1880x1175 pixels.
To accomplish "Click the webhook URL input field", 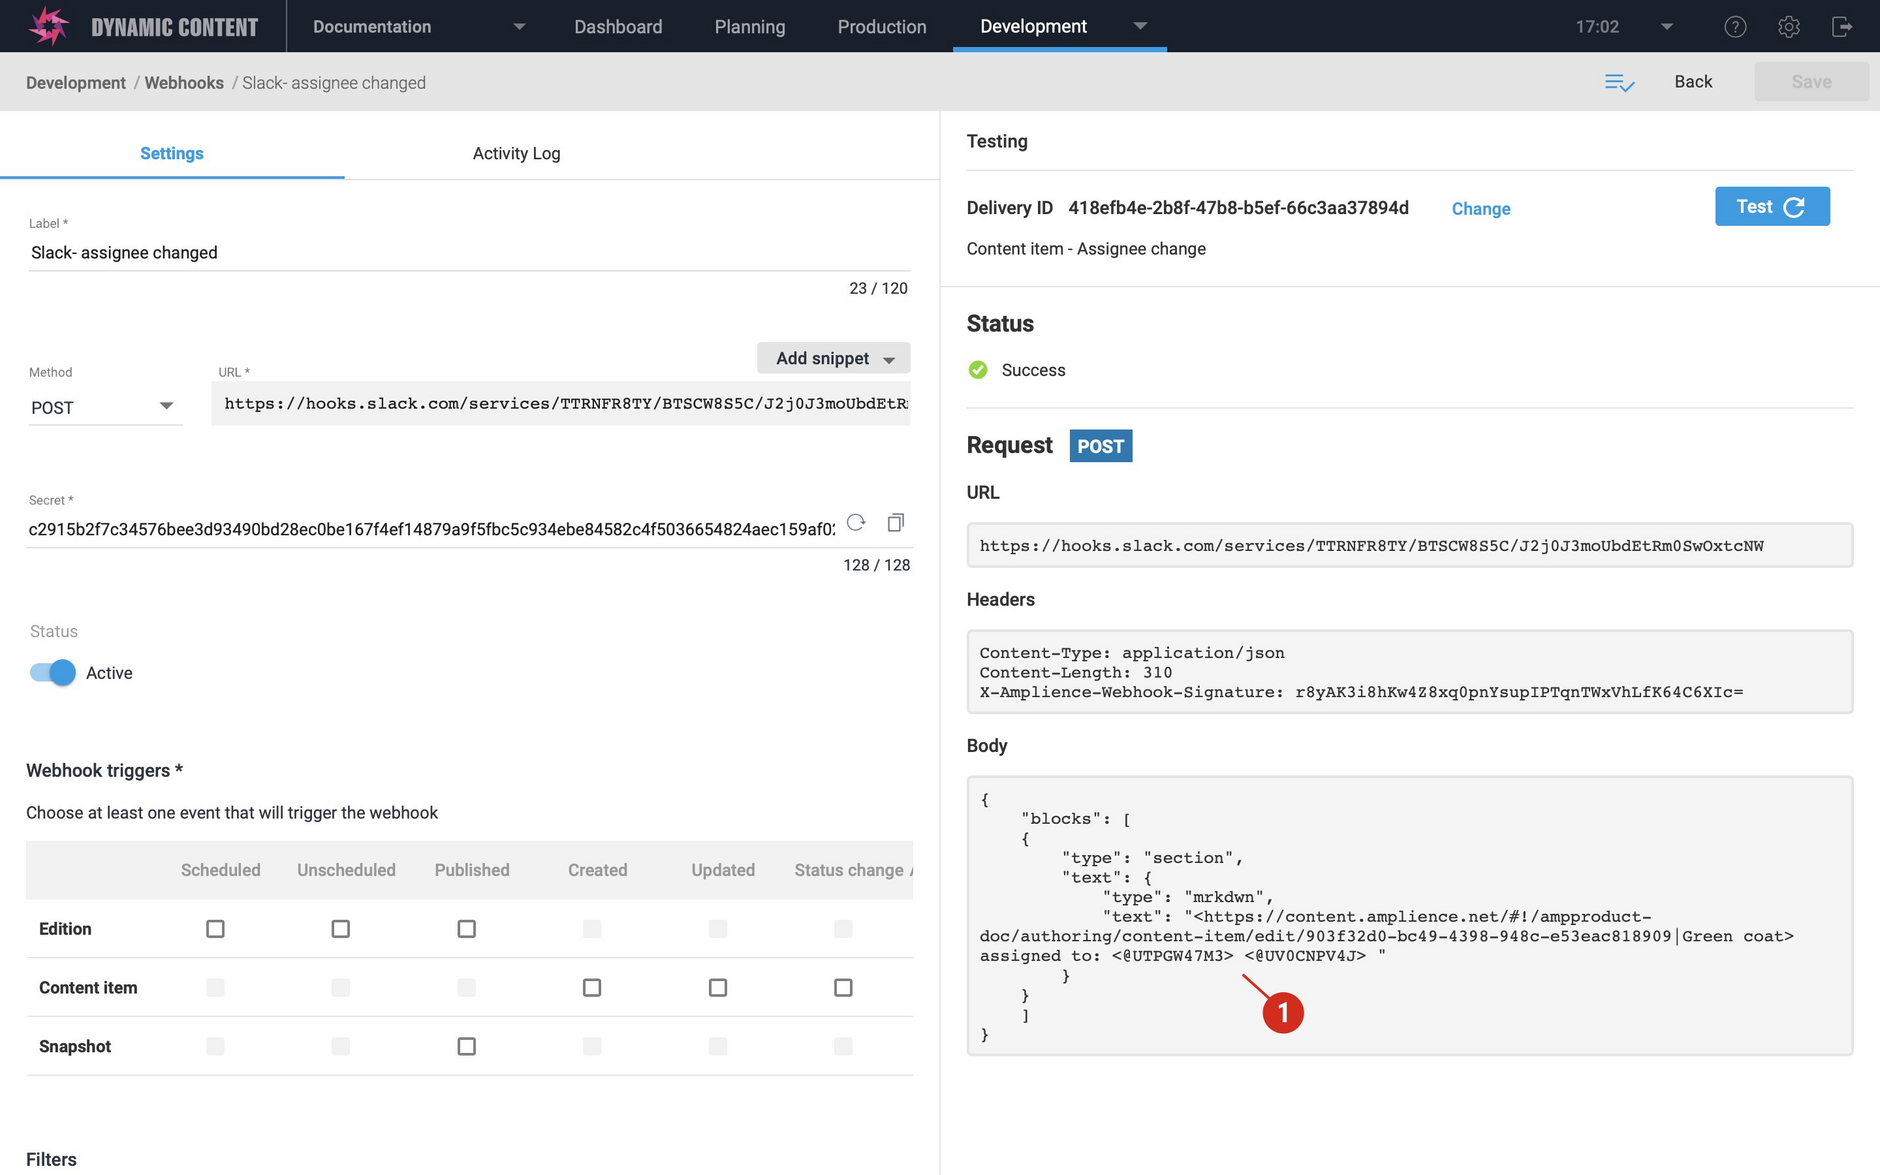I will coord(561,404).
